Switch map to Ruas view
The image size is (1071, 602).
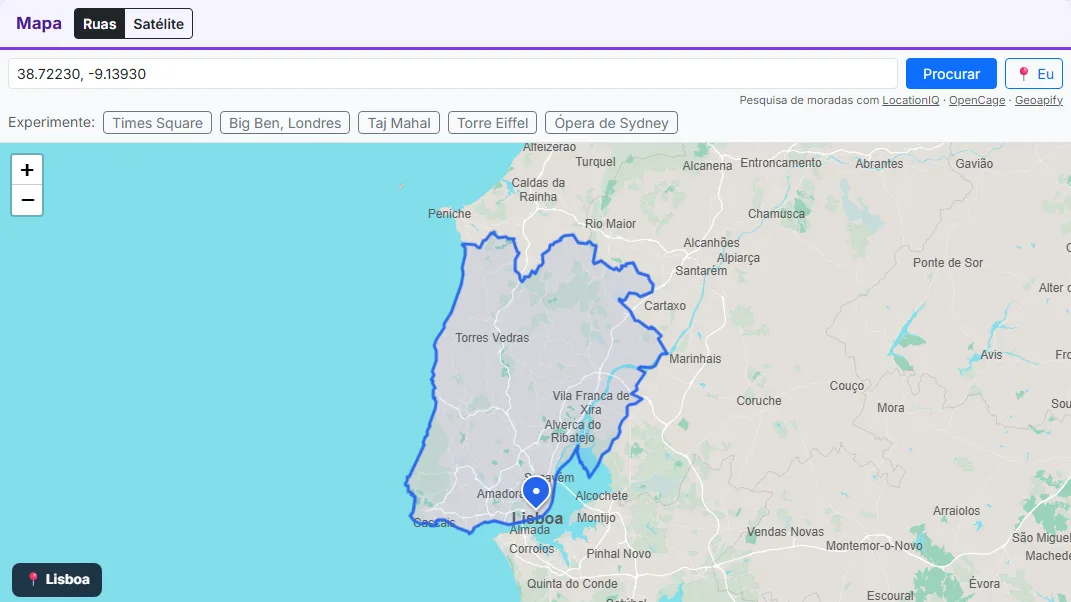[100, 24]
